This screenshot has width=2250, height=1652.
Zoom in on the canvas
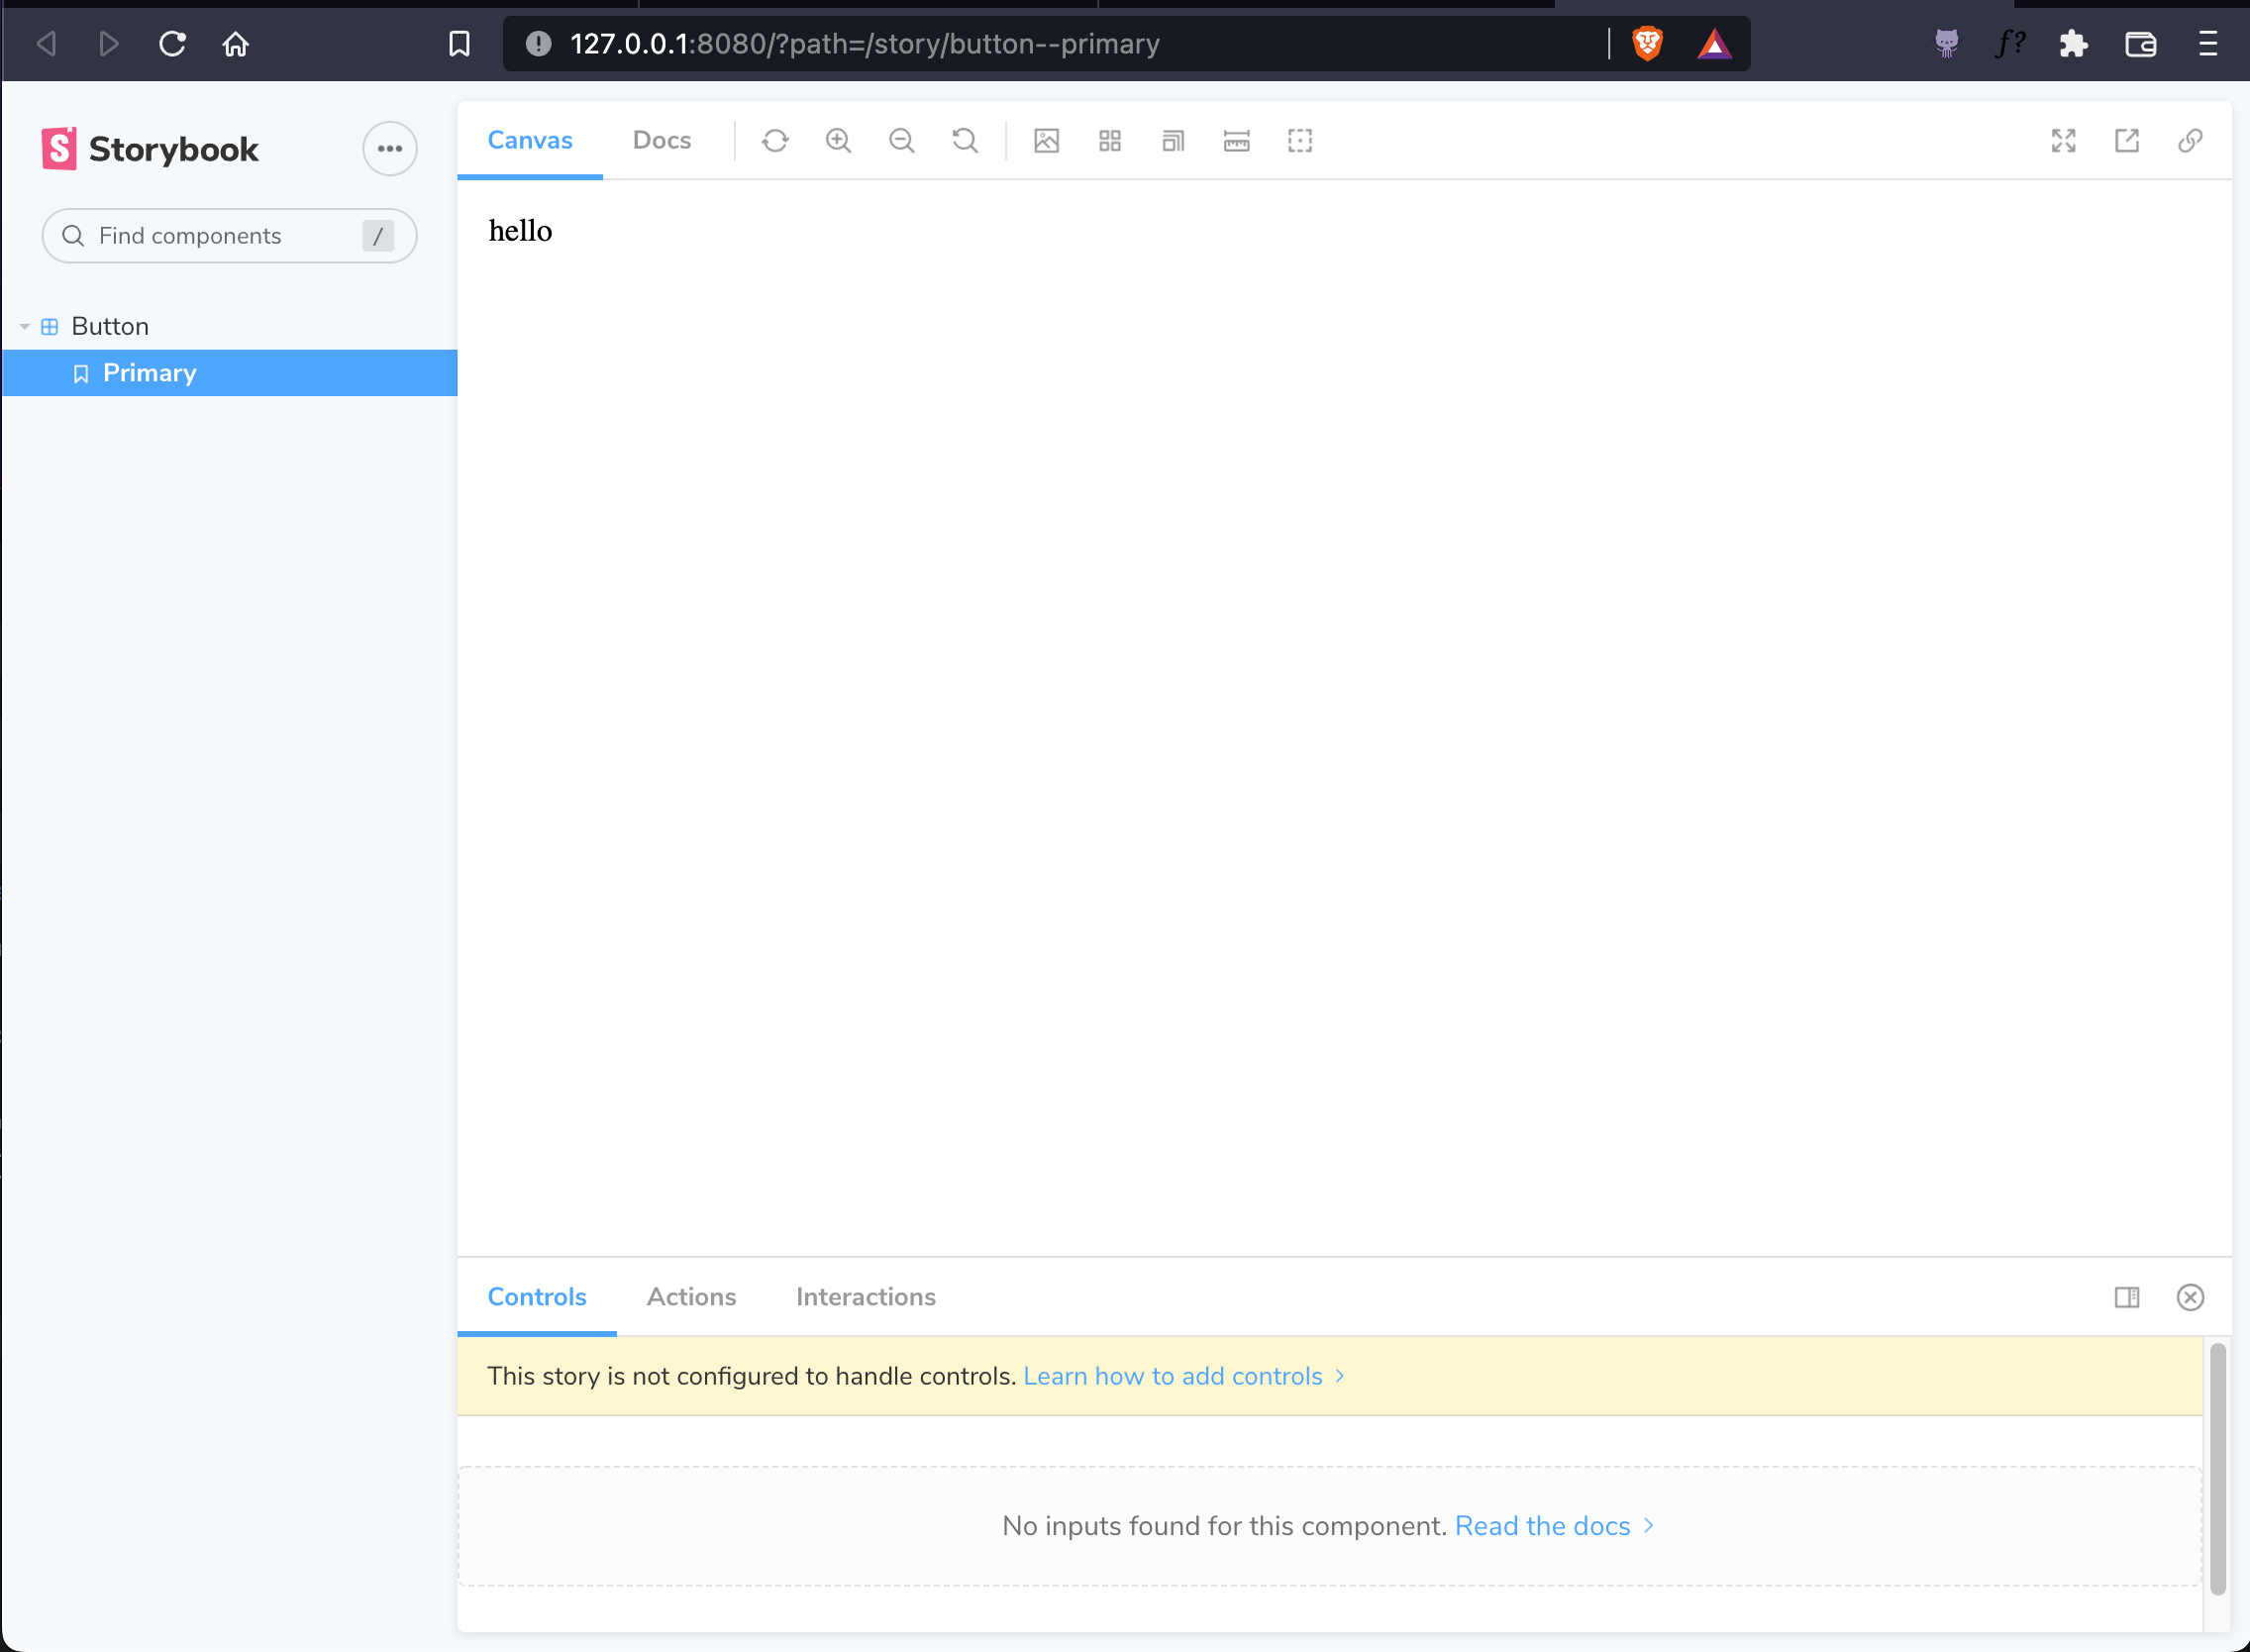tap(838, 140)
